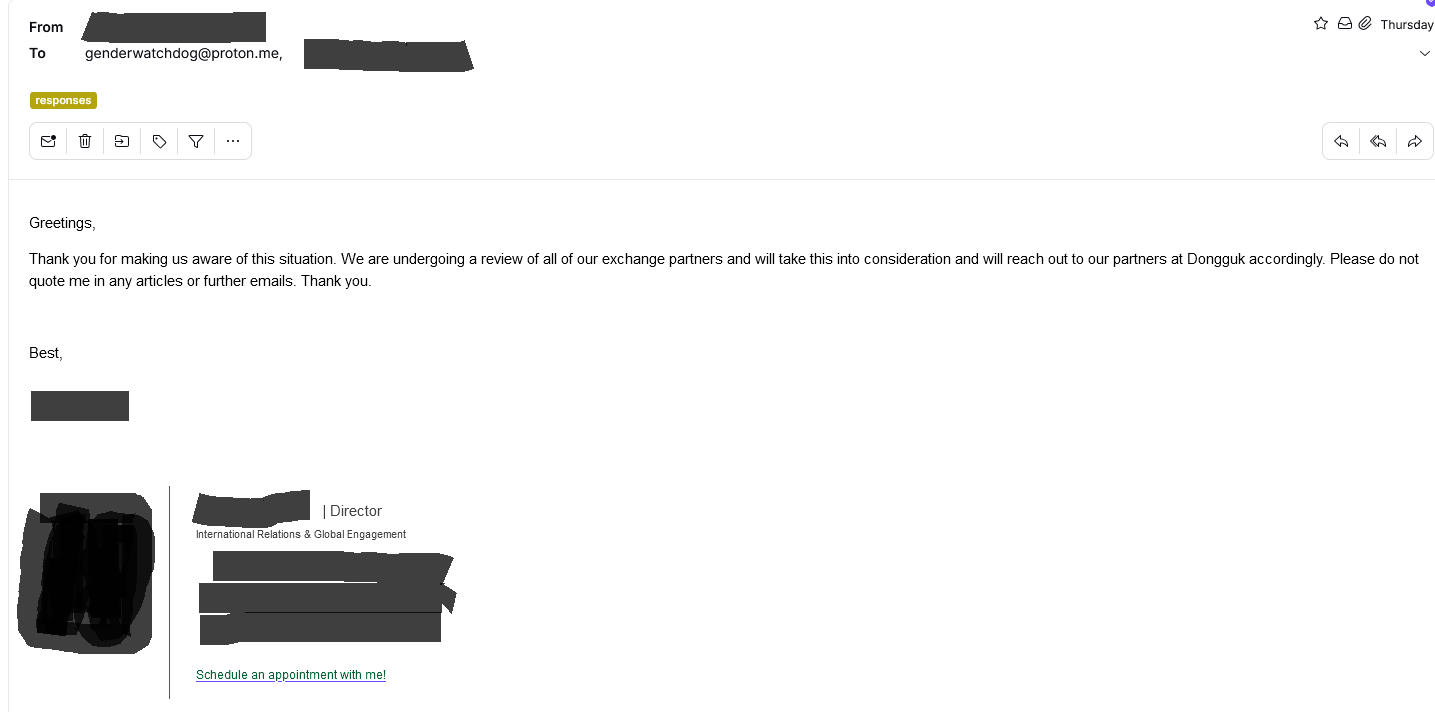Select recipient genderwatchdog@proton.me
The height and width of the screenshot is (712, 1435).
184,54
